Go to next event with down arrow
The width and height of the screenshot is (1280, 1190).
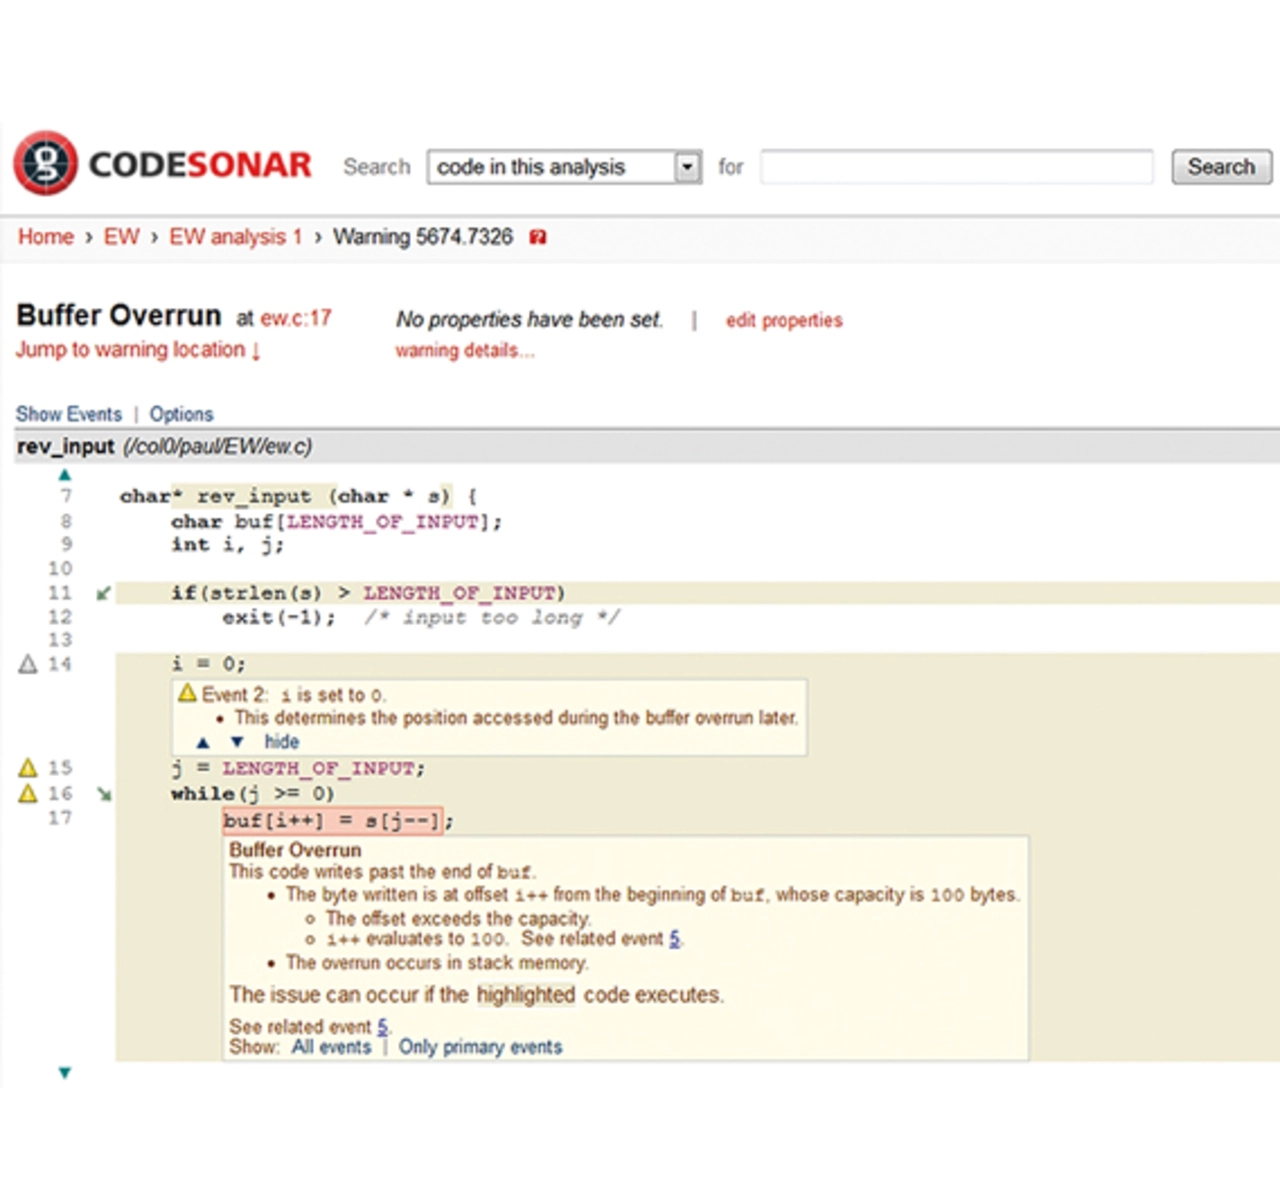click(x=237, y=742)
